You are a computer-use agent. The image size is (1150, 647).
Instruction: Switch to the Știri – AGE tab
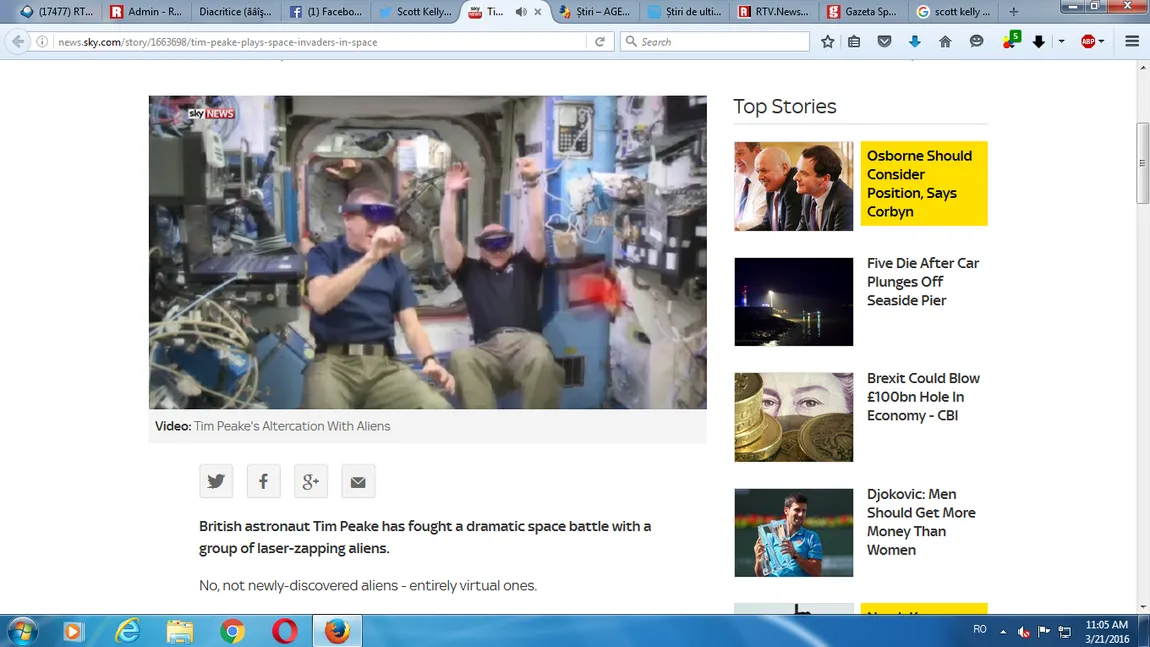click(593, 12)
